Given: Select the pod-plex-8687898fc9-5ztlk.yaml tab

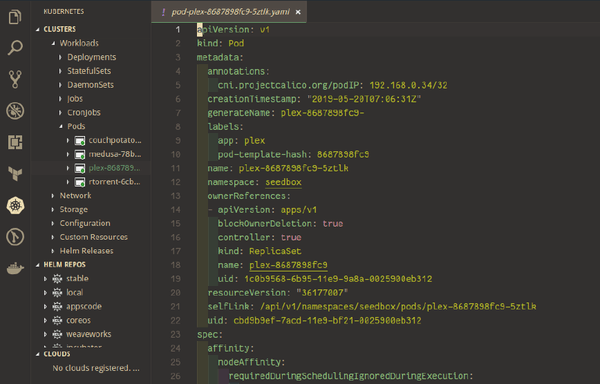Looking at the screenshot, I should [x=230, y=12].
